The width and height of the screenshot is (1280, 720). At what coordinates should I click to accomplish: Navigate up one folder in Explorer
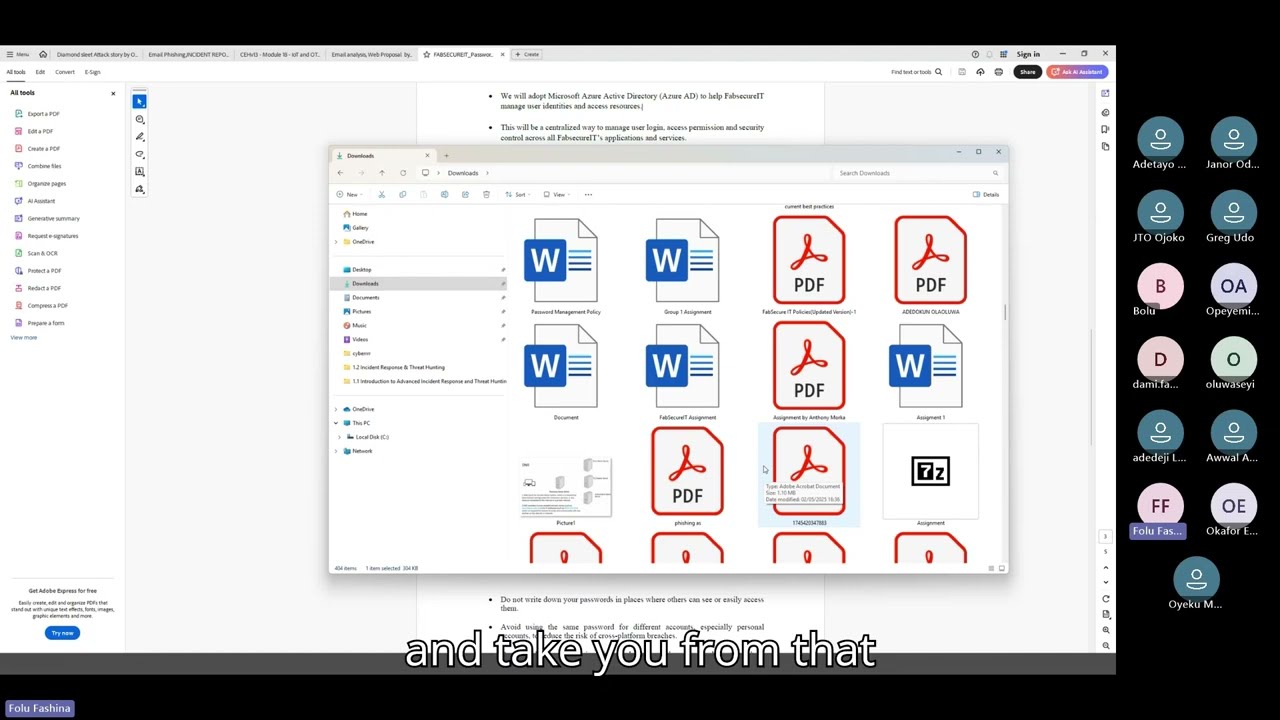[381, 173]
